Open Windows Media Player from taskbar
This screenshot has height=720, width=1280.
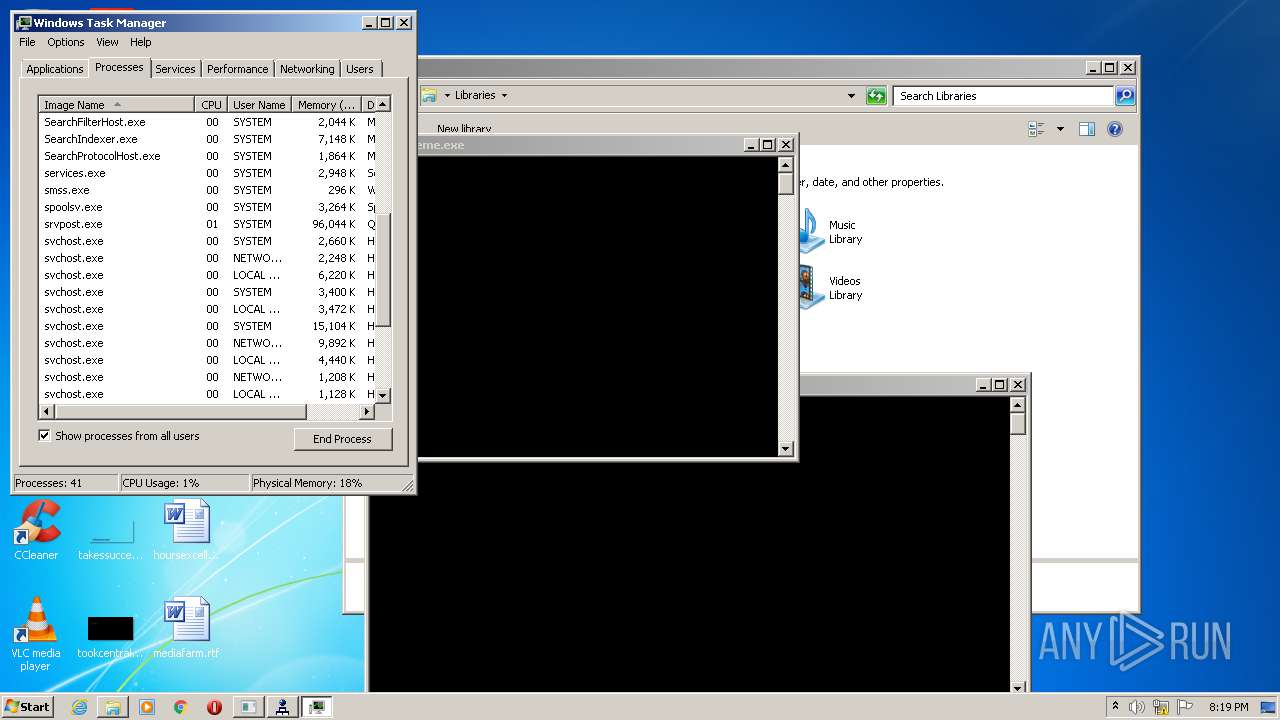(147, 707)
